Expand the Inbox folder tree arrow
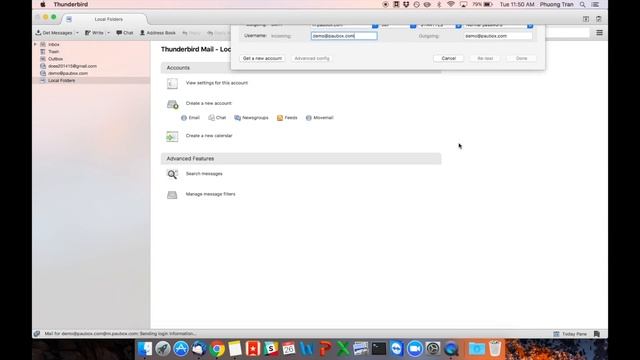The width and height of the screenshot is (640, 360). [36, 44]
